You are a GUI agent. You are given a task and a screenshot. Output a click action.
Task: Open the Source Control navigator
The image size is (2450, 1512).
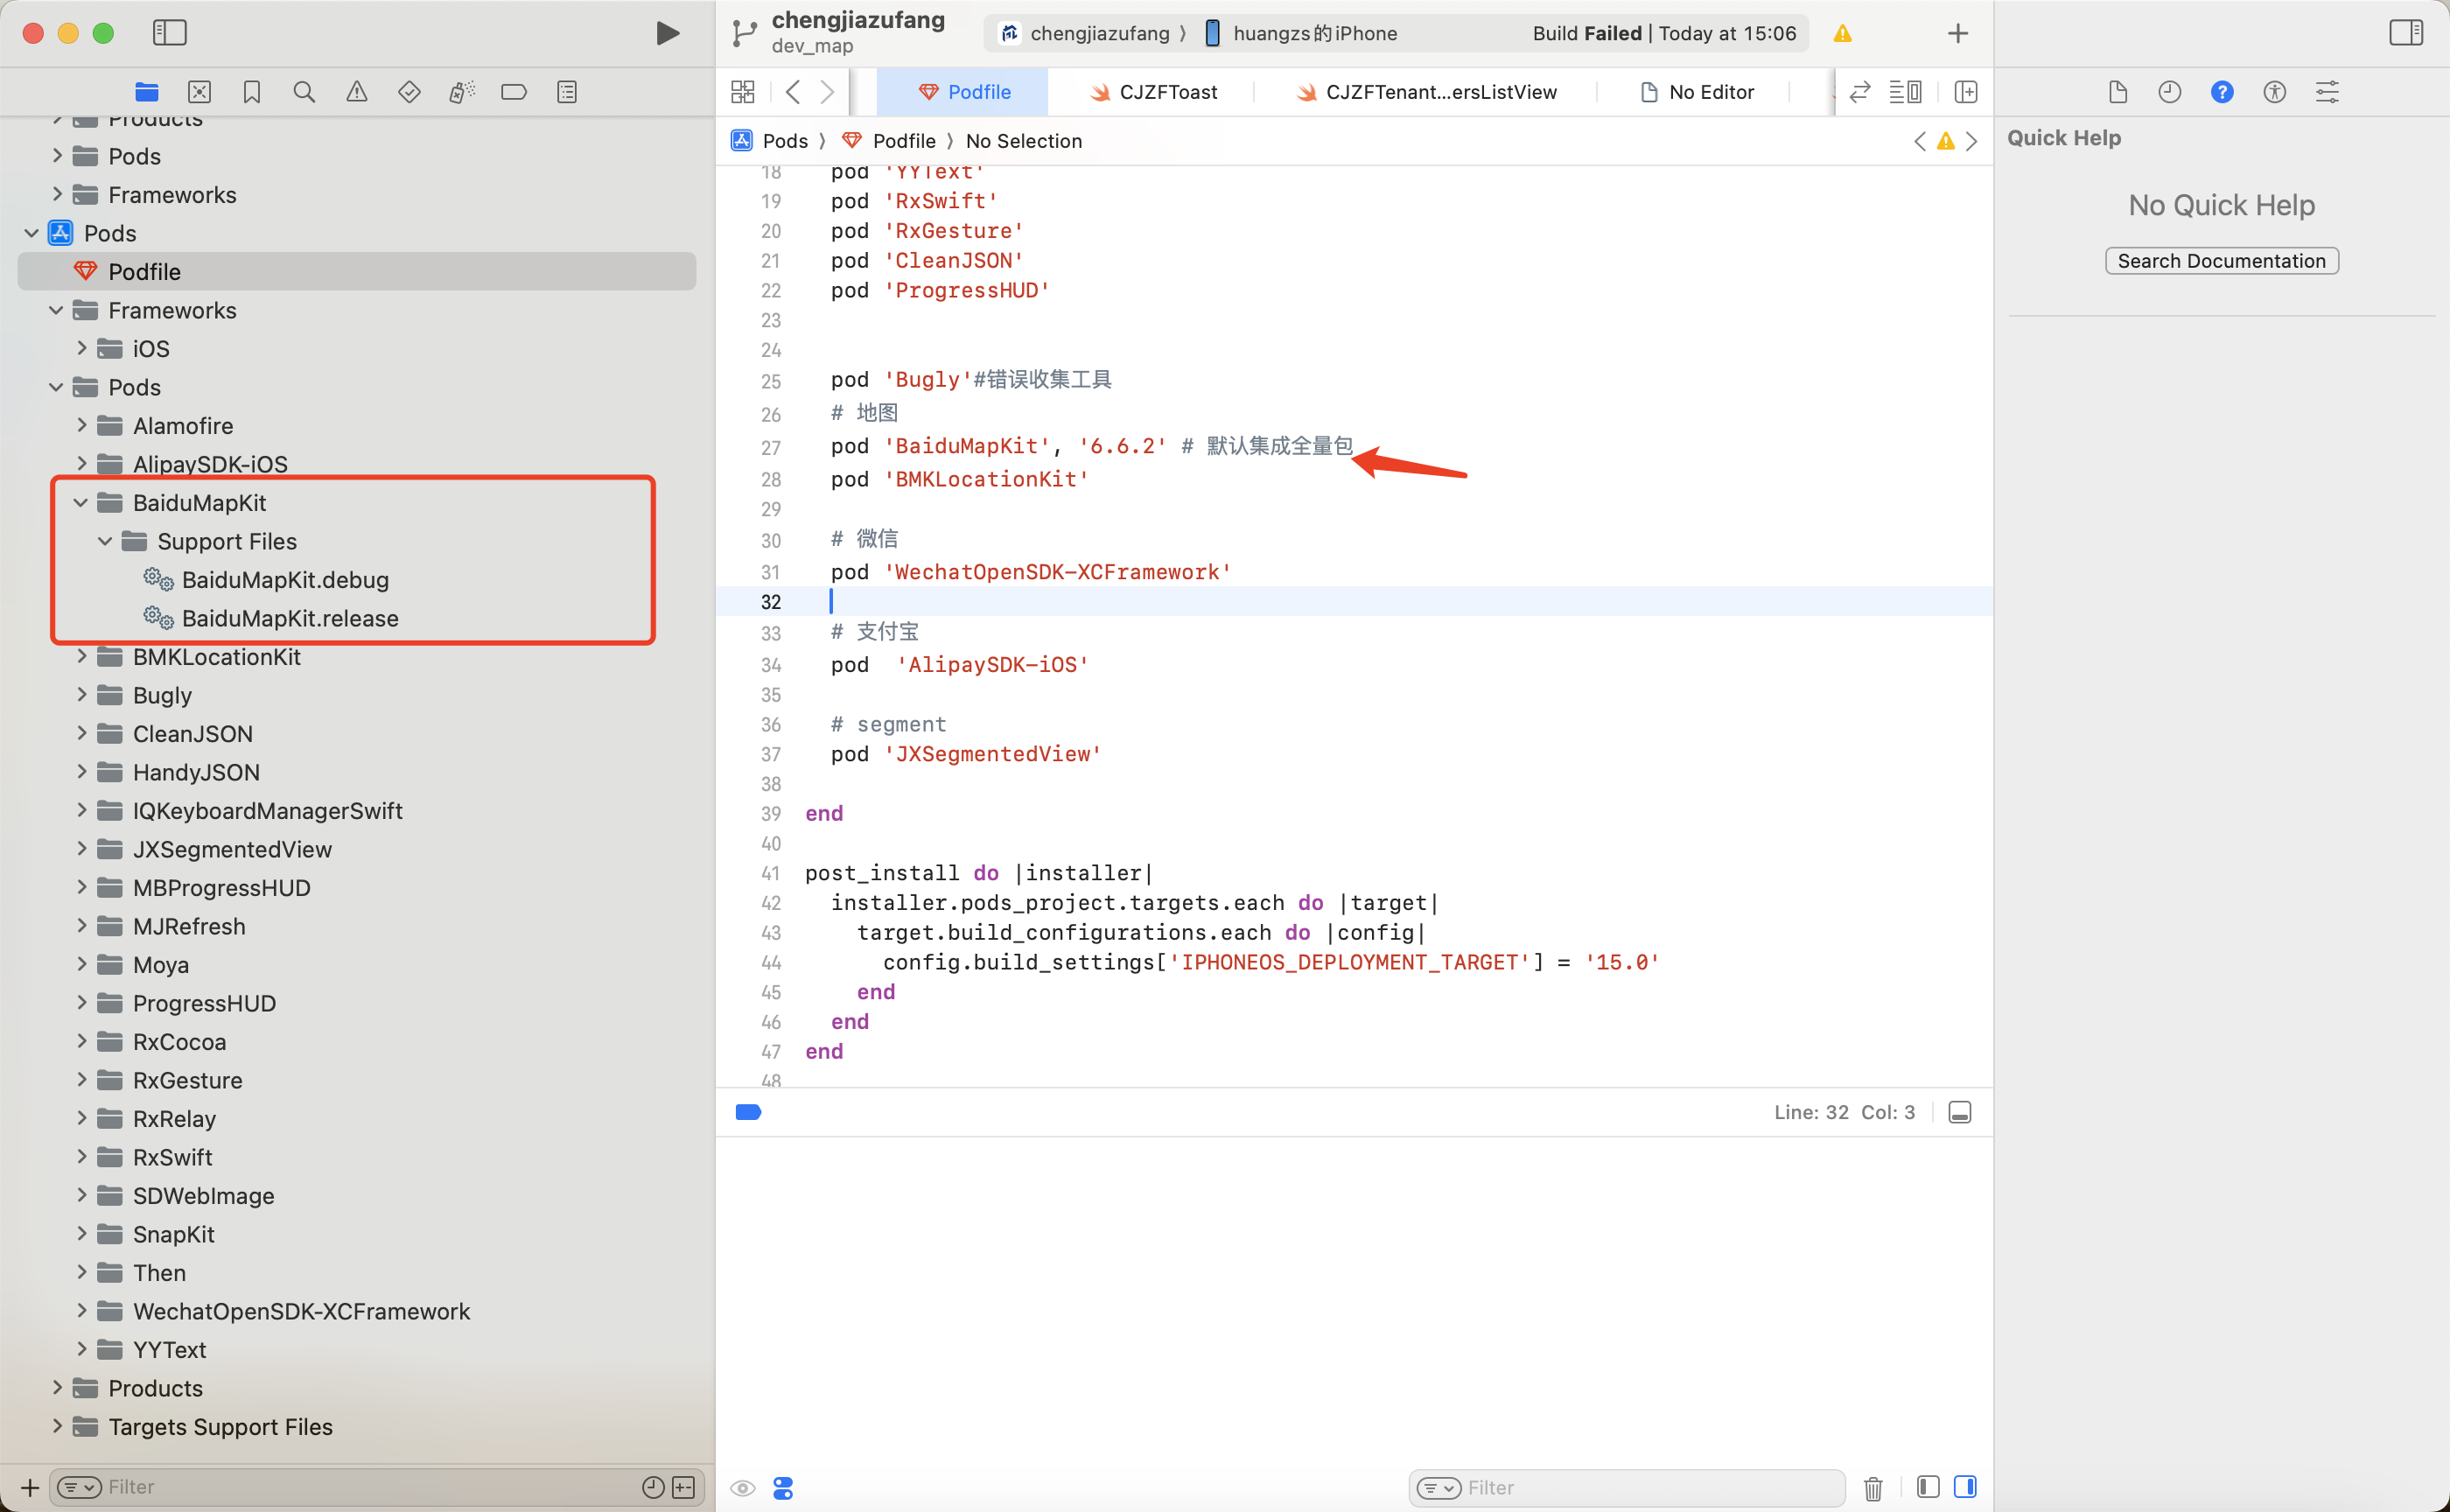point(199,92)
